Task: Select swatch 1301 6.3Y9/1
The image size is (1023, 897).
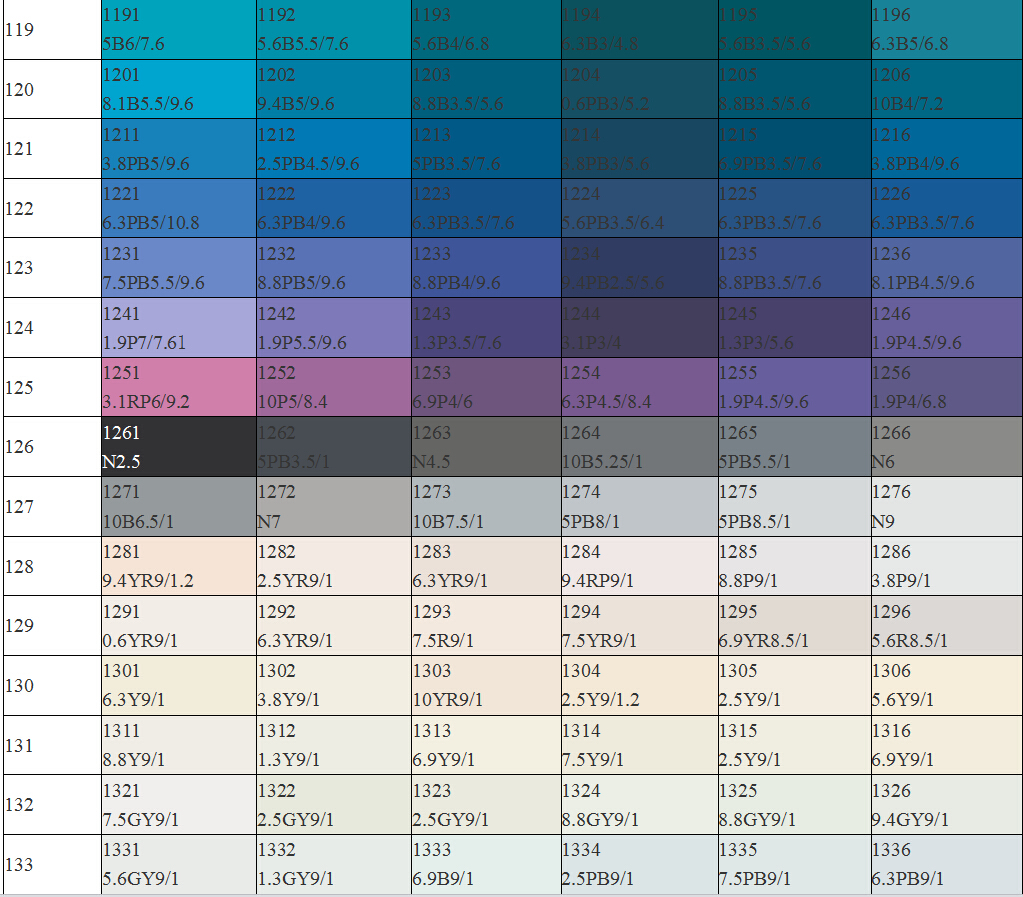Action: [179, 686]
